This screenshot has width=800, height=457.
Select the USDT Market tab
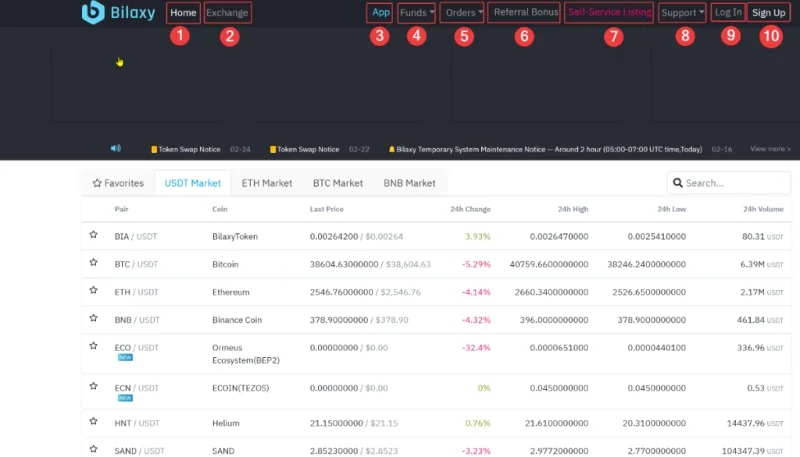[x=193, y=183]
